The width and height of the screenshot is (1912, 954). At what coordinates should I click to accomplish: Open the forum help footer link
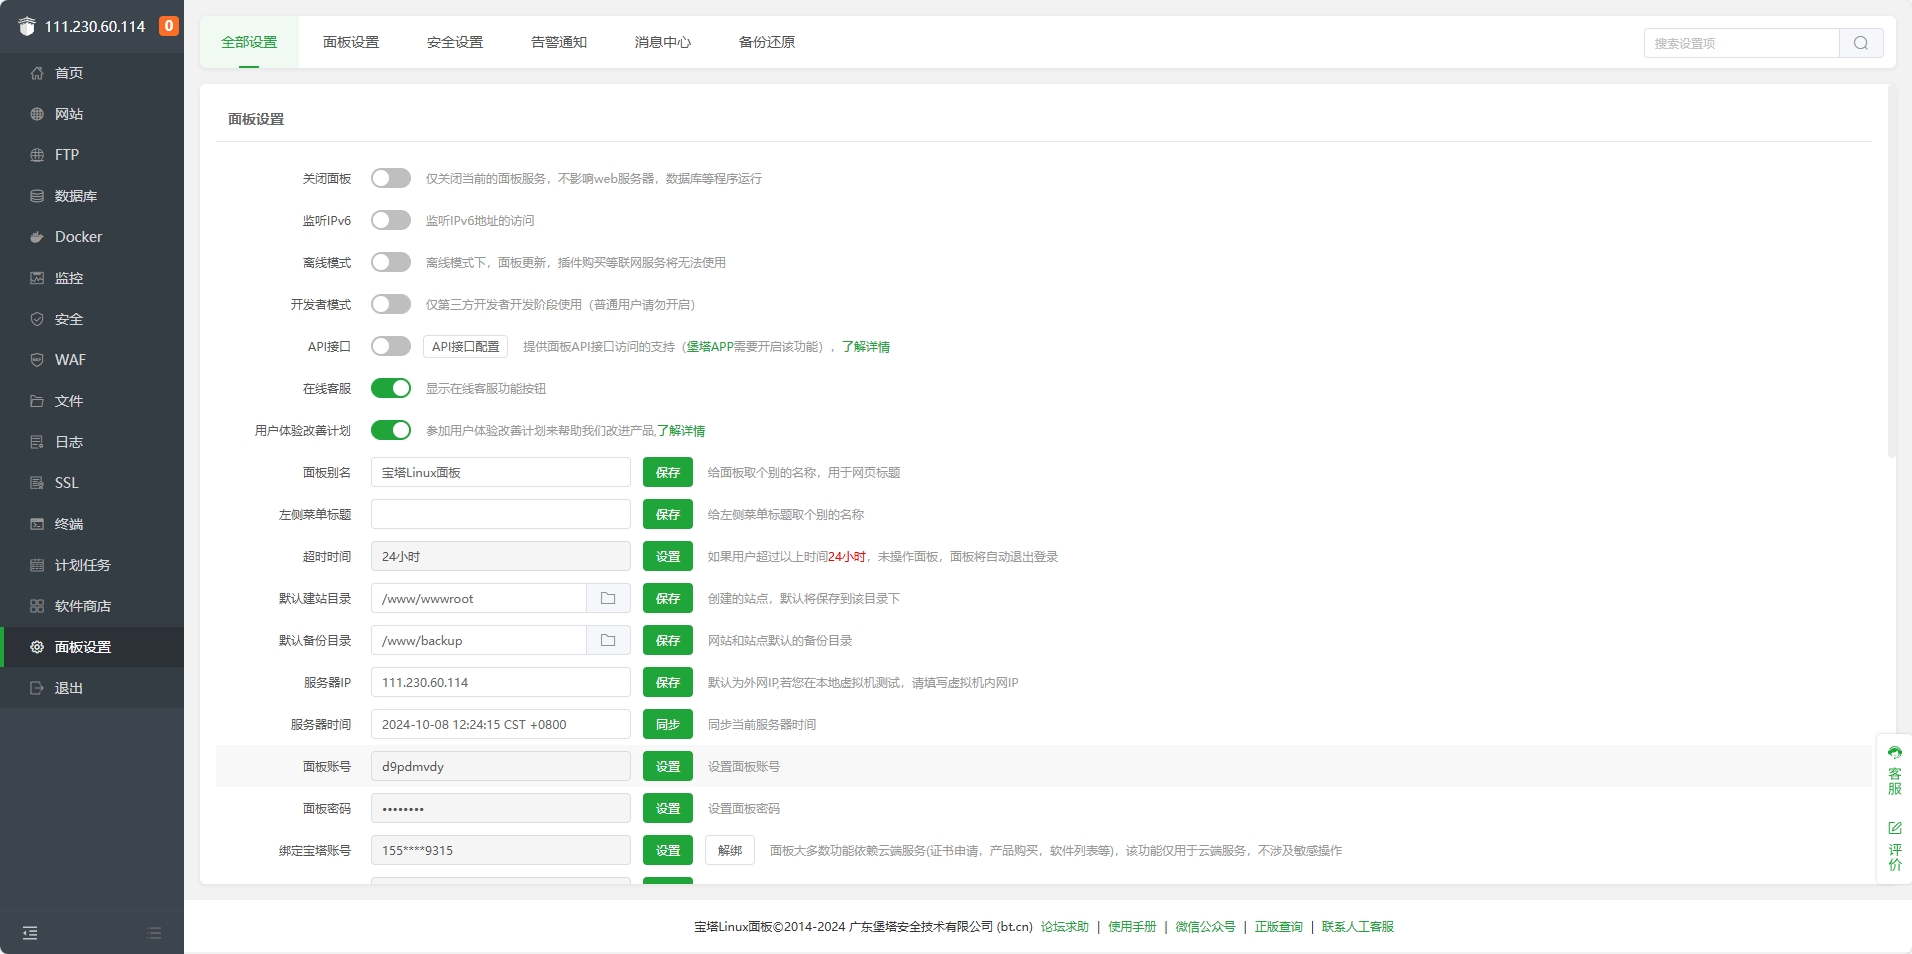(1064, 927)
